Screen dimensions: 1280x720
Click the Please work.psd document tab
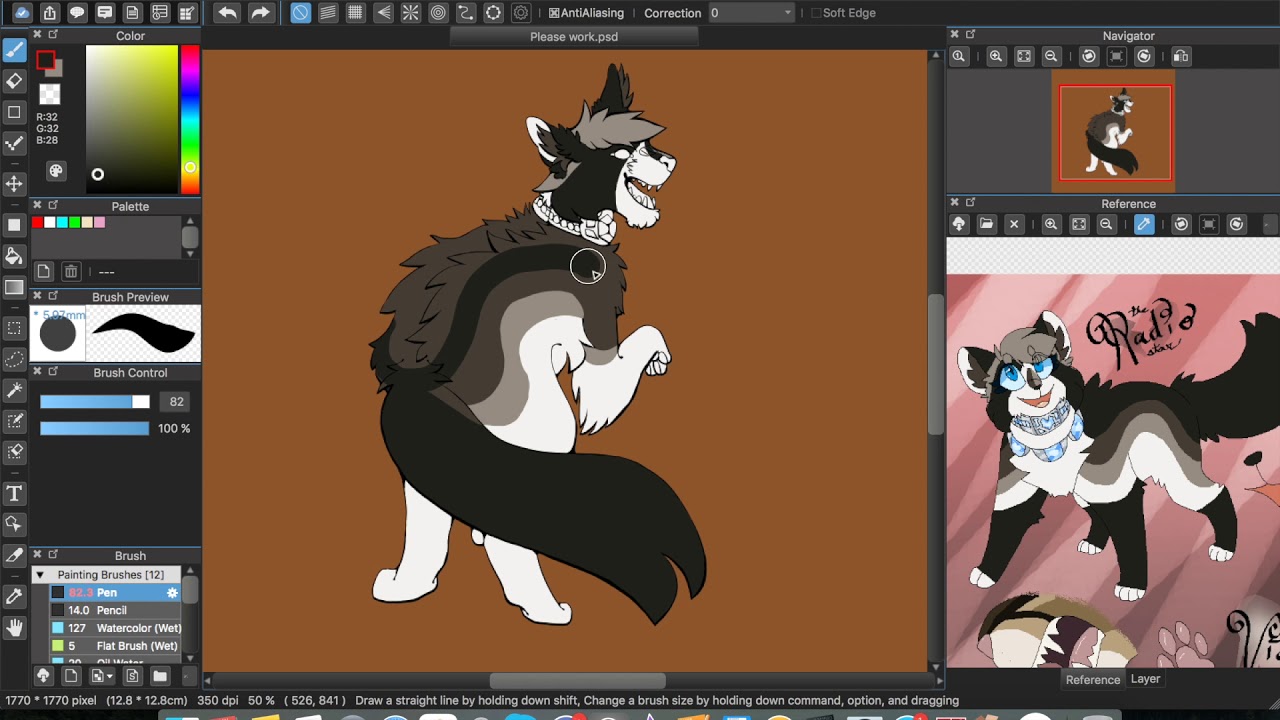(x=574, y=37)
